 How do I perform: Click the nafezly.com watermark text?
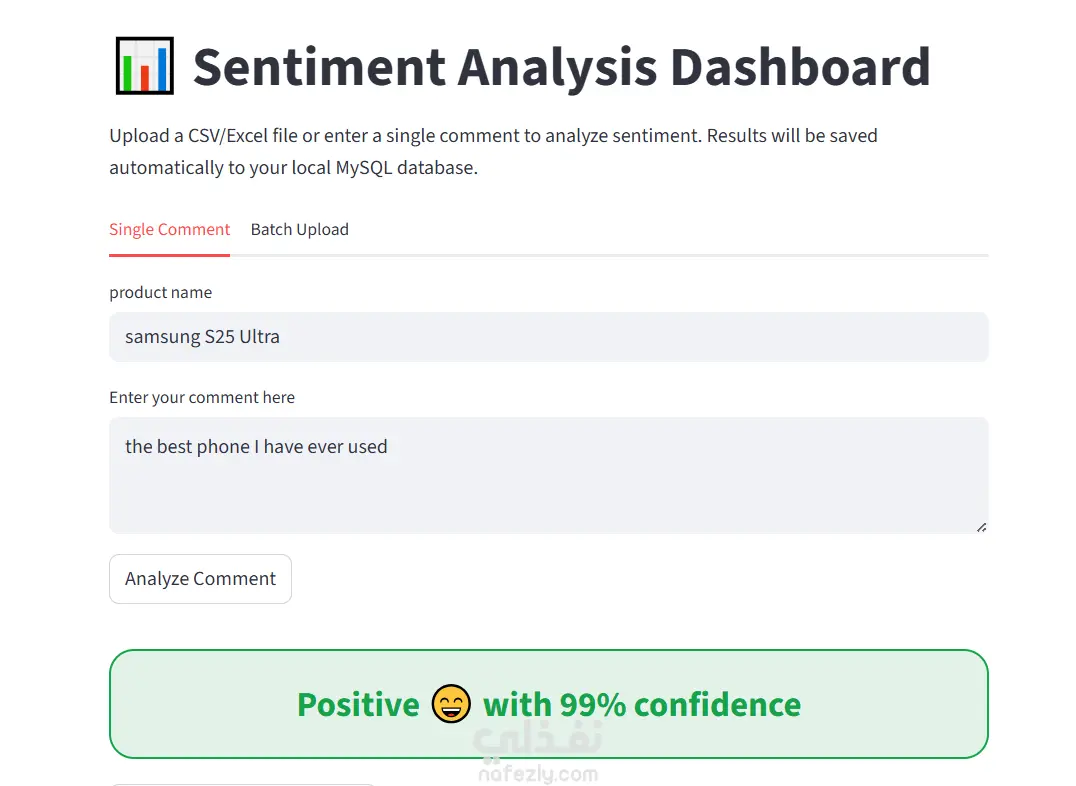click(537, 774)
